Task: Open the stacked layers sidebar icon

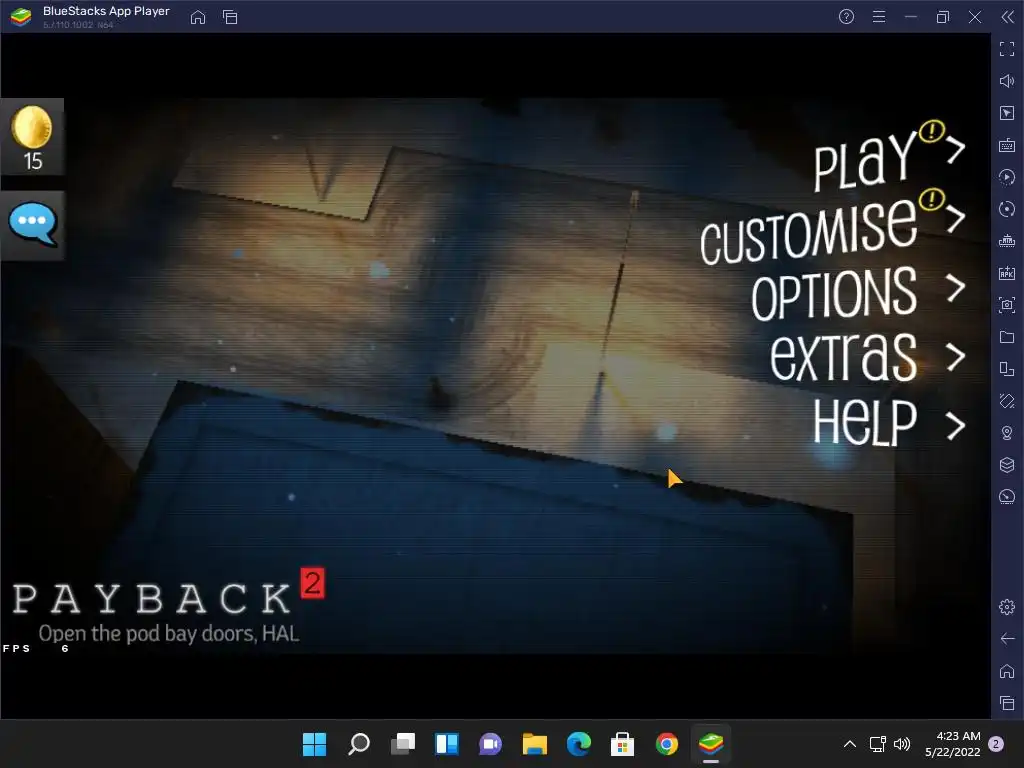Action: 1007,465
